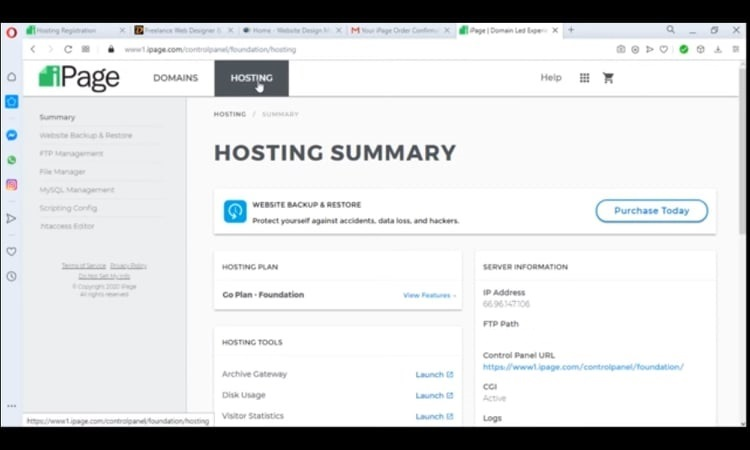Open the Control Panel URL link
Screen dimensions: 750x450
click(583, 367)
